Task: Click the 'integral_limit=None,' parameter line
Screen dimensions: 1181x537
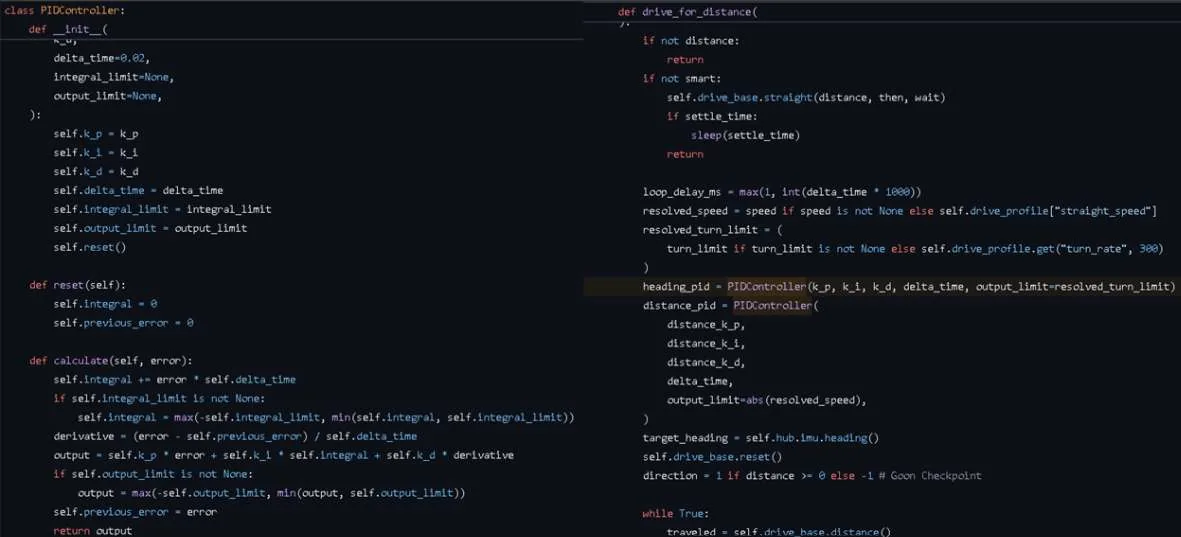Action: 114,77
